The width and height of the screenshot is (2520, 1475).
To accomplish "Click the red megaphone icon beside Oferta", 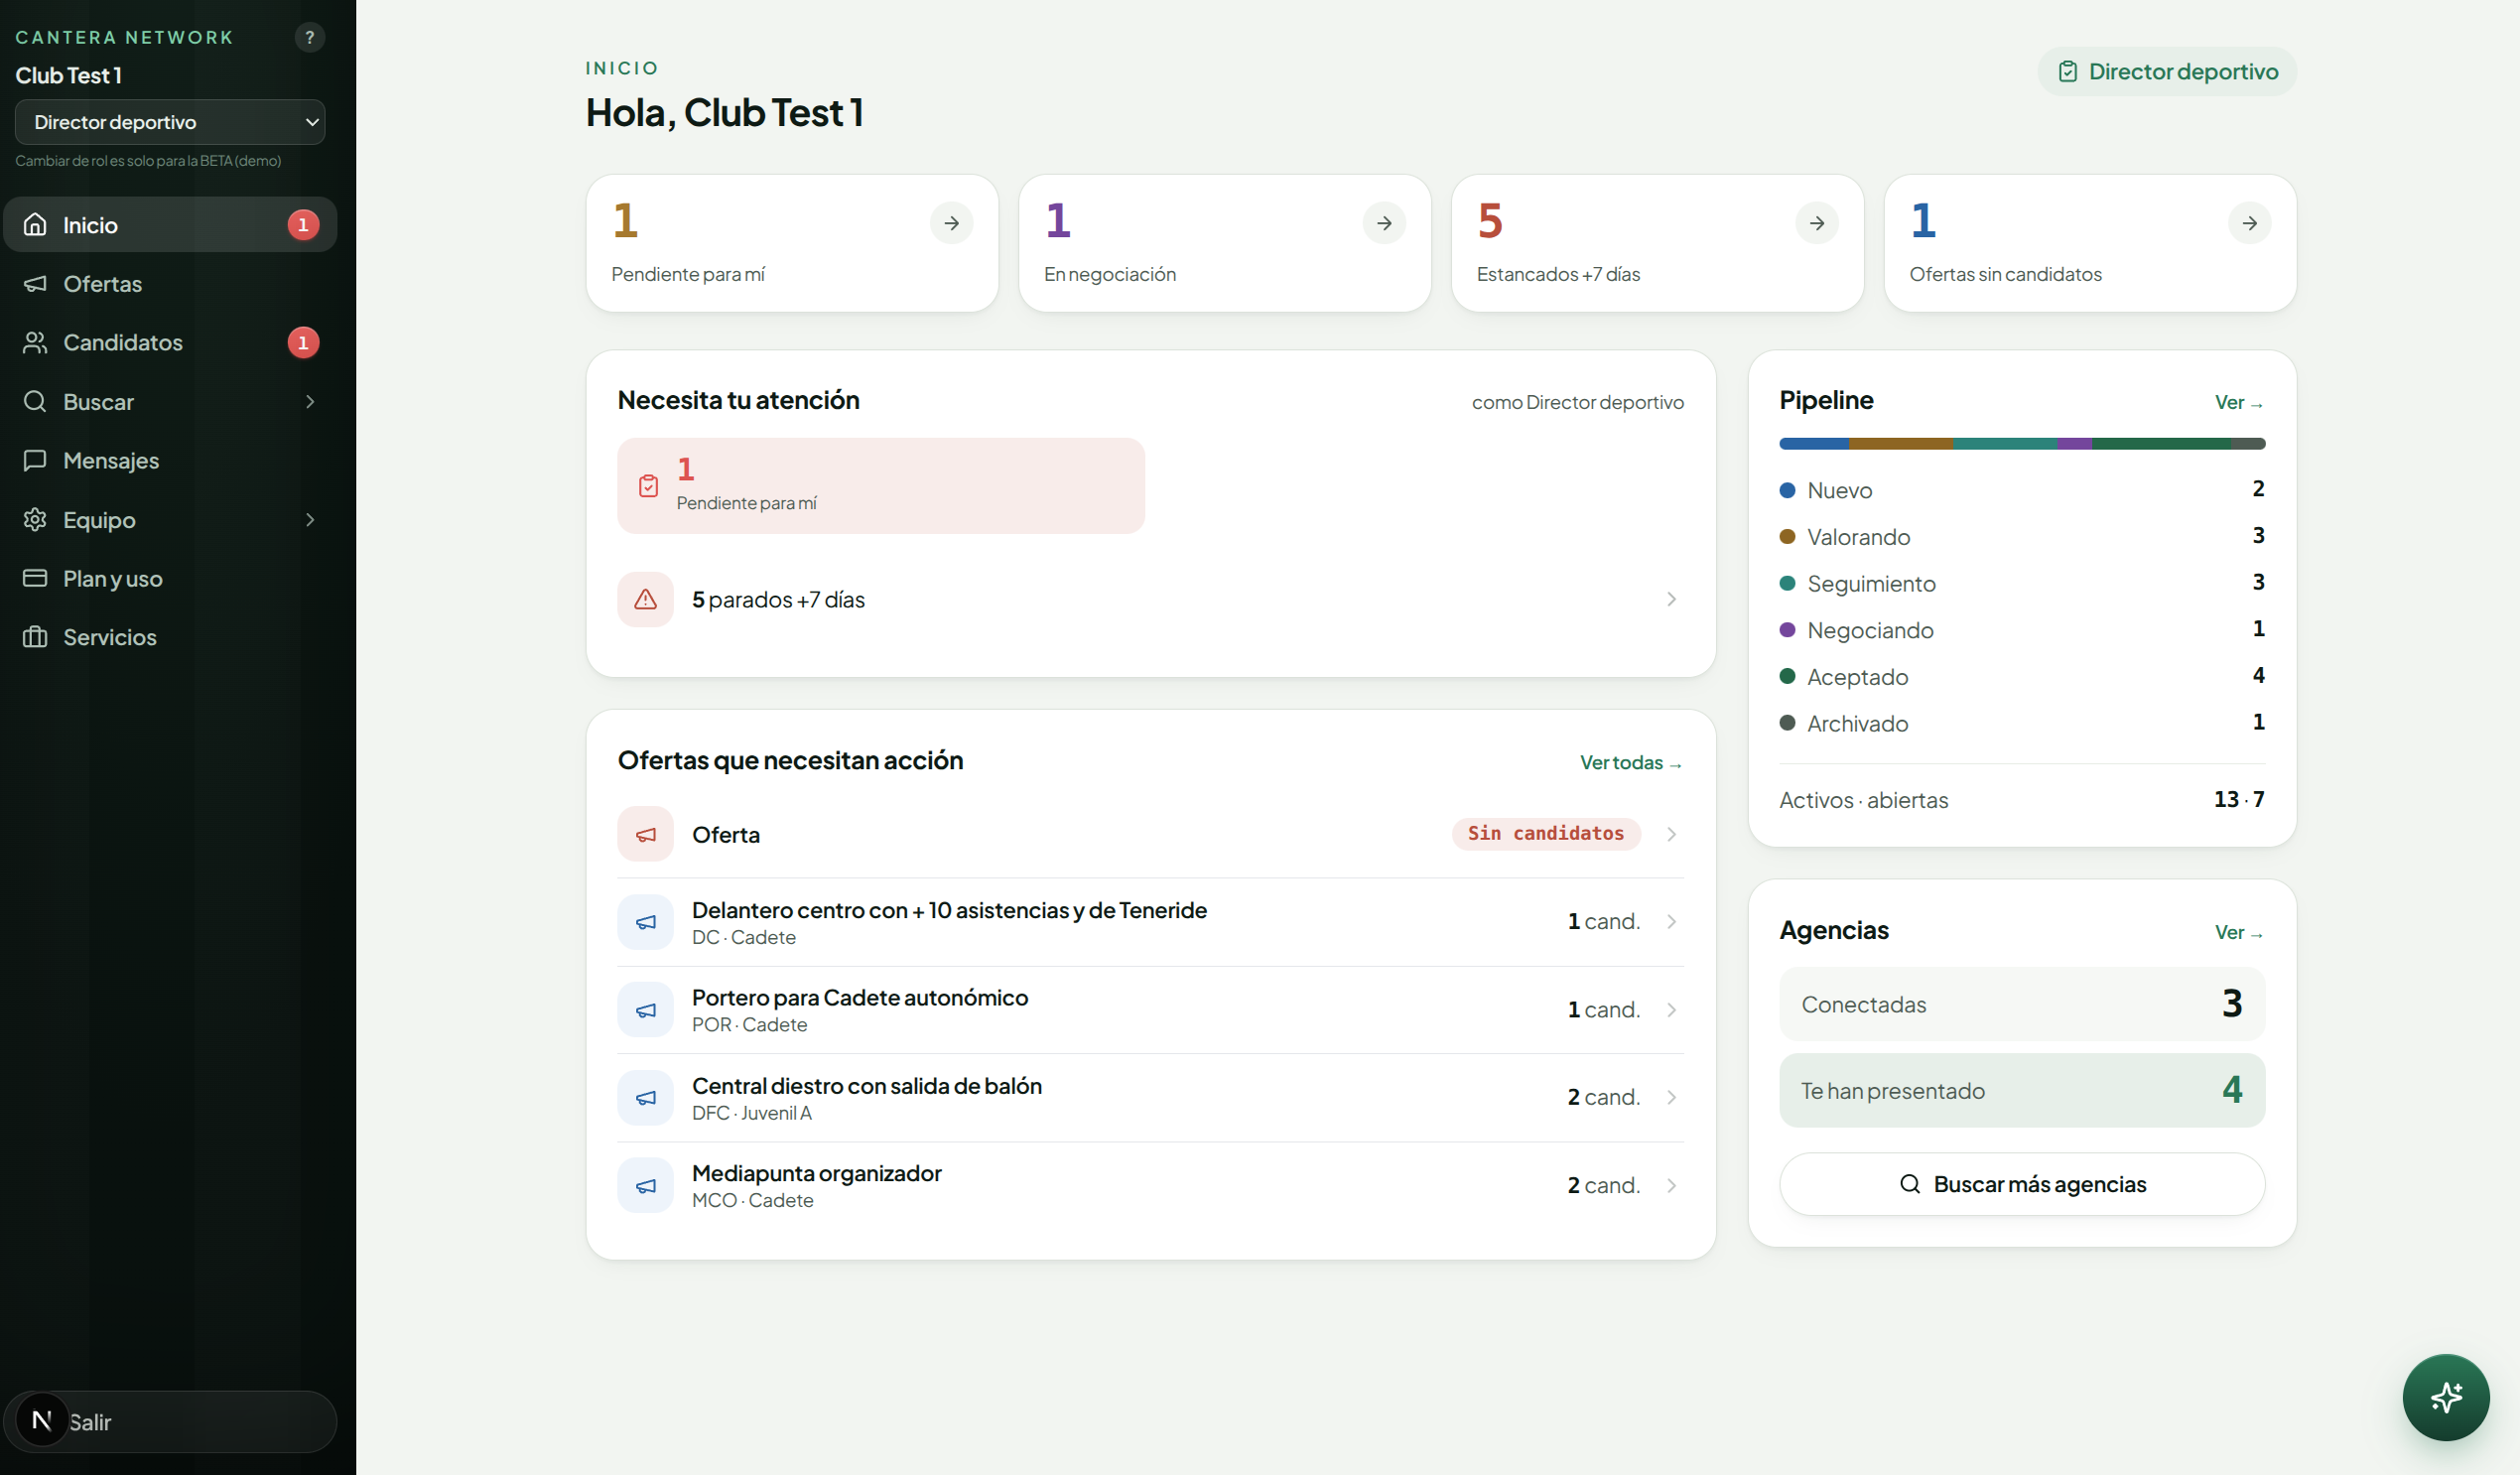I will (645, 834).
